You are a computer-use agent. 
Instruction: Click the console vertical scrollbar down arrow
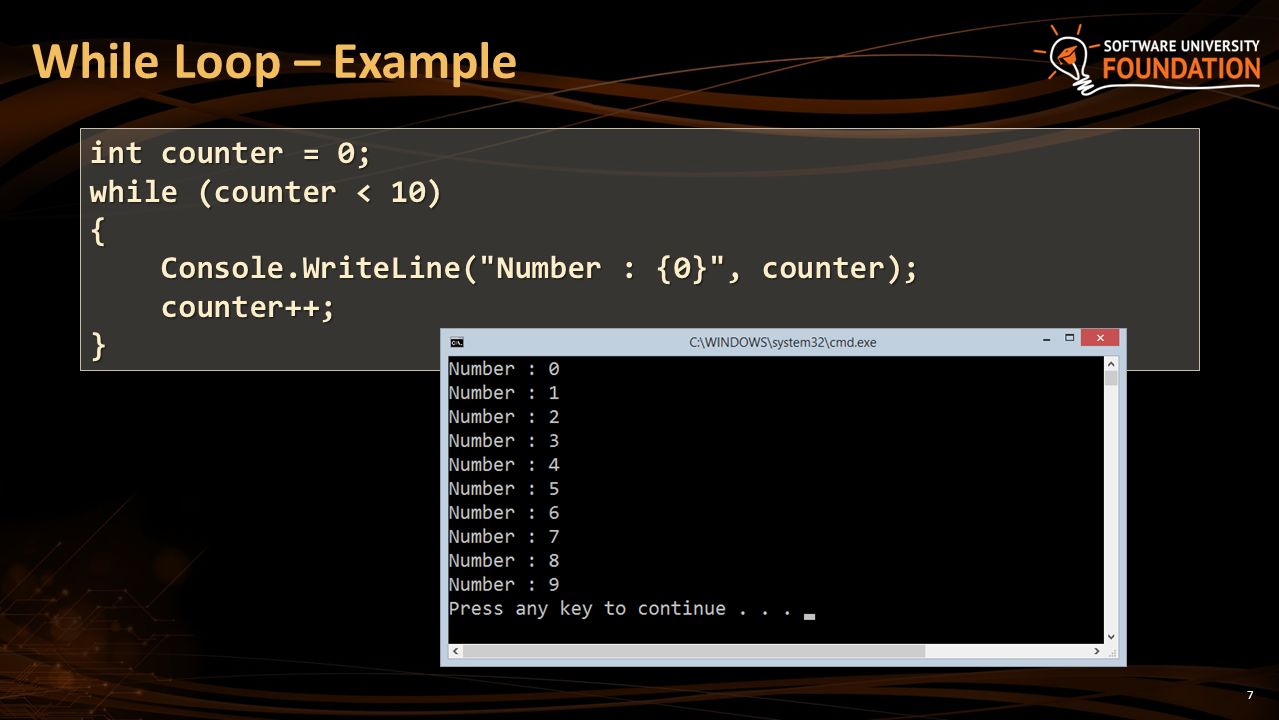1110,636
